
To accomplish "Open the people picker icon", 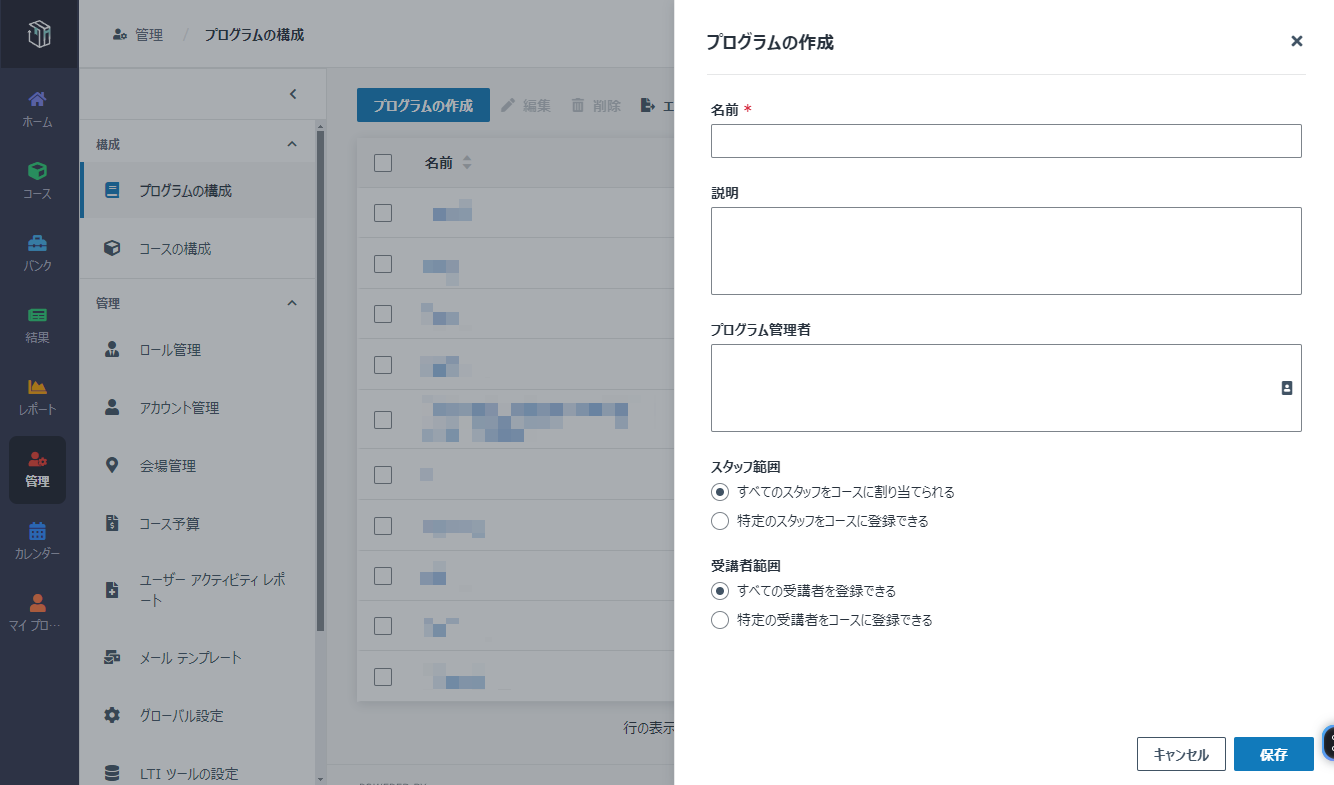I will point(1287,388).
